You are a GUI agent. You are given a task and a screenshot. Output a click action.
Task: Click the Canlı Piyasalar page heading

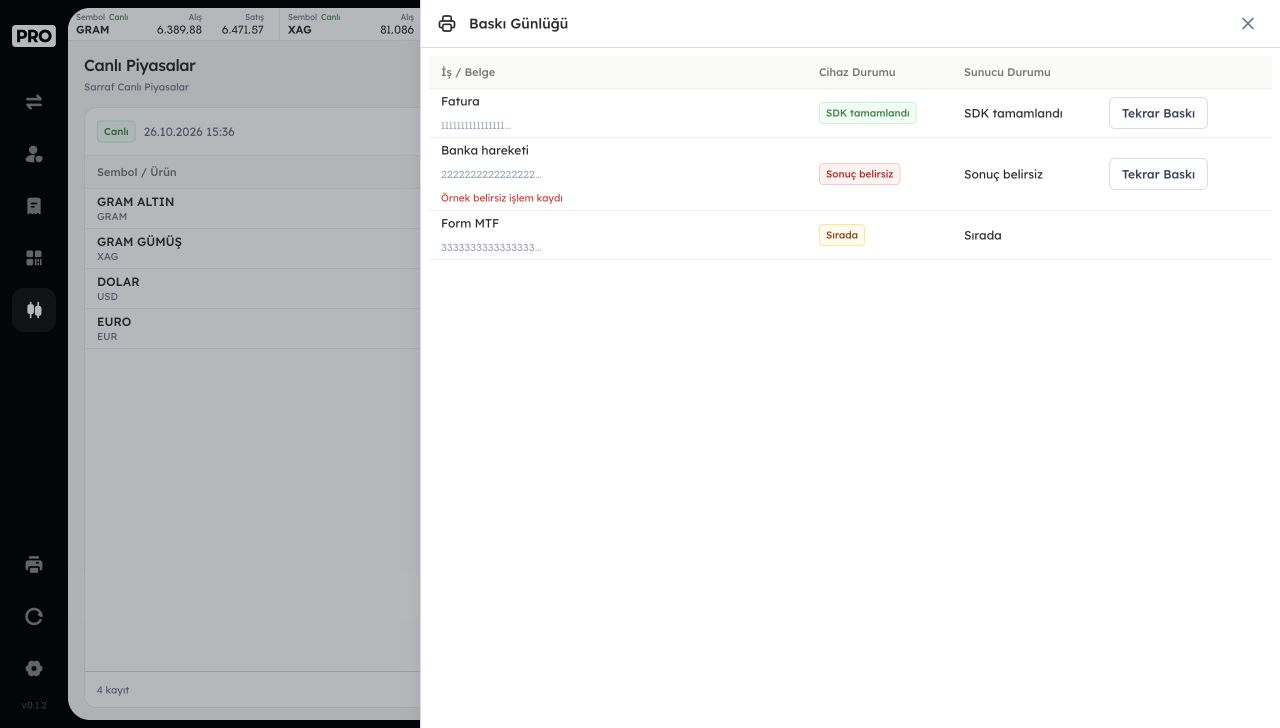(x=140, y=65)
